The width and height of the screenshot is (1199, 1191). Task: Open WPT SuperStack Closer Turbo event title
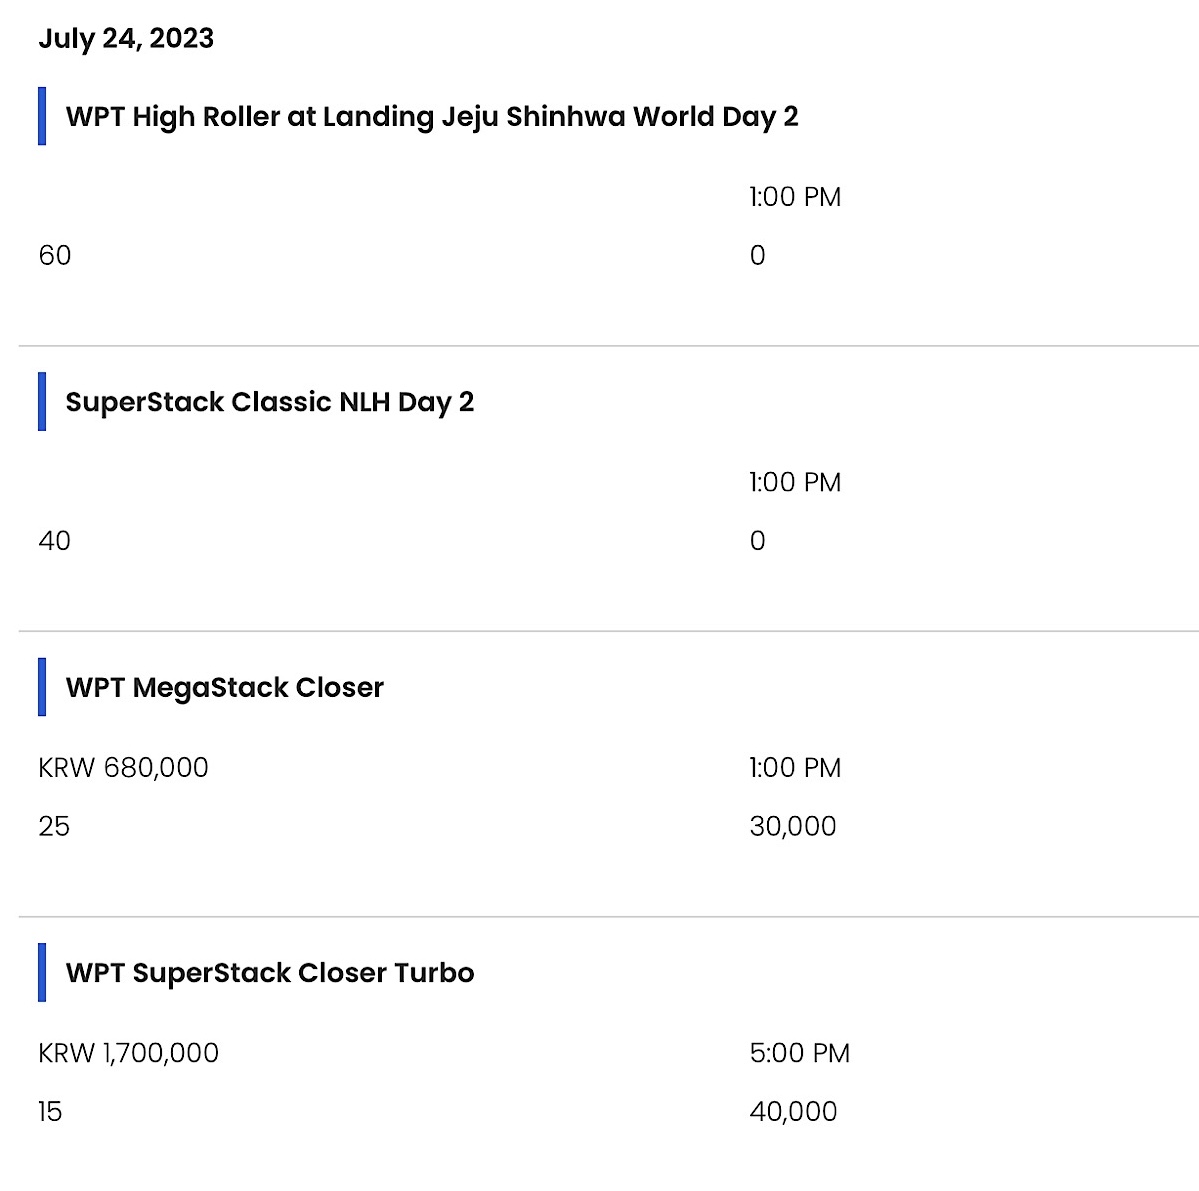(270, 972)
